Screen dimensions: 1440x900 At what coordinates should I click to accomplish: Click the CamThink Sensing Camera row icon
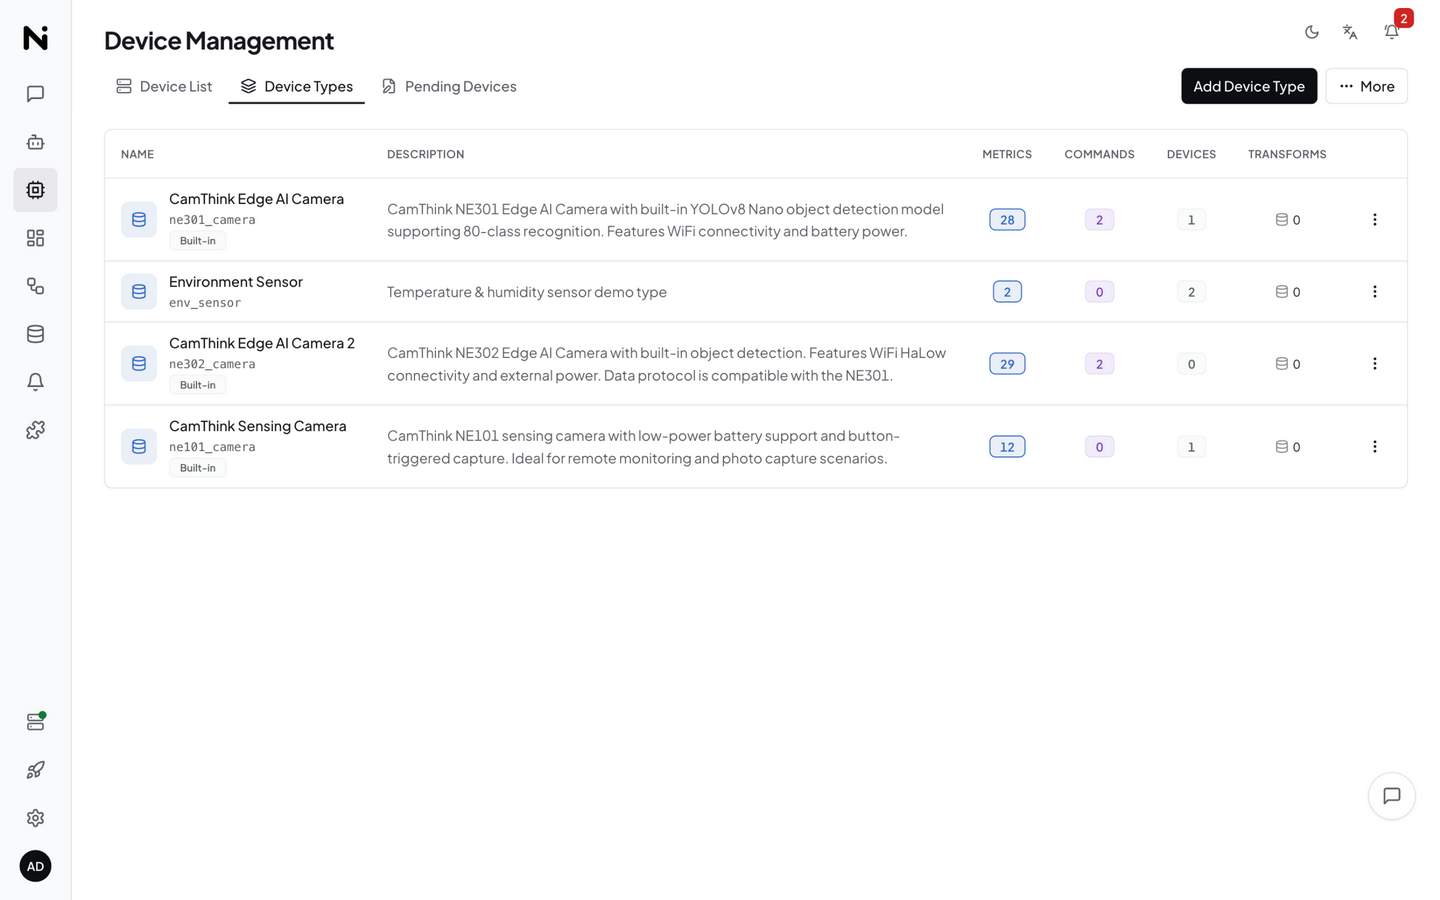pyautogui.click(x=139, y=447)
